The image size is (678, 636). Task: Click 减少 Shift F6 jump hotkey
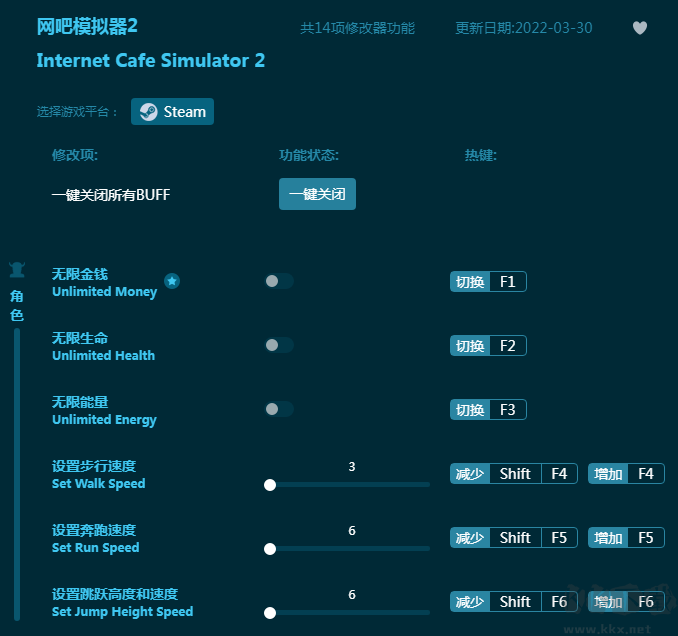(x=513, y=602)
